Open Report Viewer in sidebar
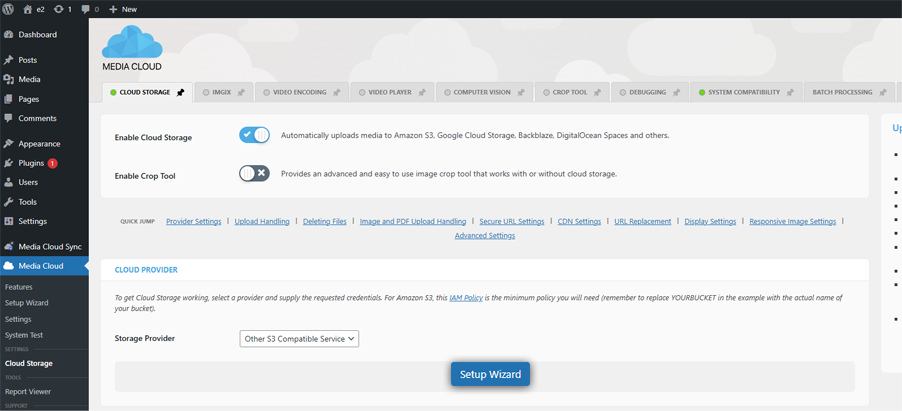This screenshot has height=411, width=902. tap(28, 391)
